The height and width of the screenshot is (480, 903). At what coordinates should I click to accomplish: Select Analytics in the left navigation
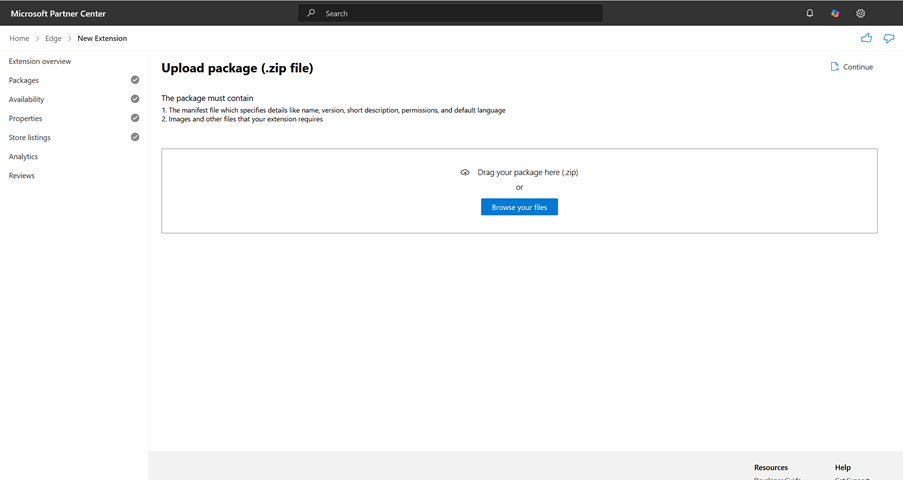click(23, 156)
